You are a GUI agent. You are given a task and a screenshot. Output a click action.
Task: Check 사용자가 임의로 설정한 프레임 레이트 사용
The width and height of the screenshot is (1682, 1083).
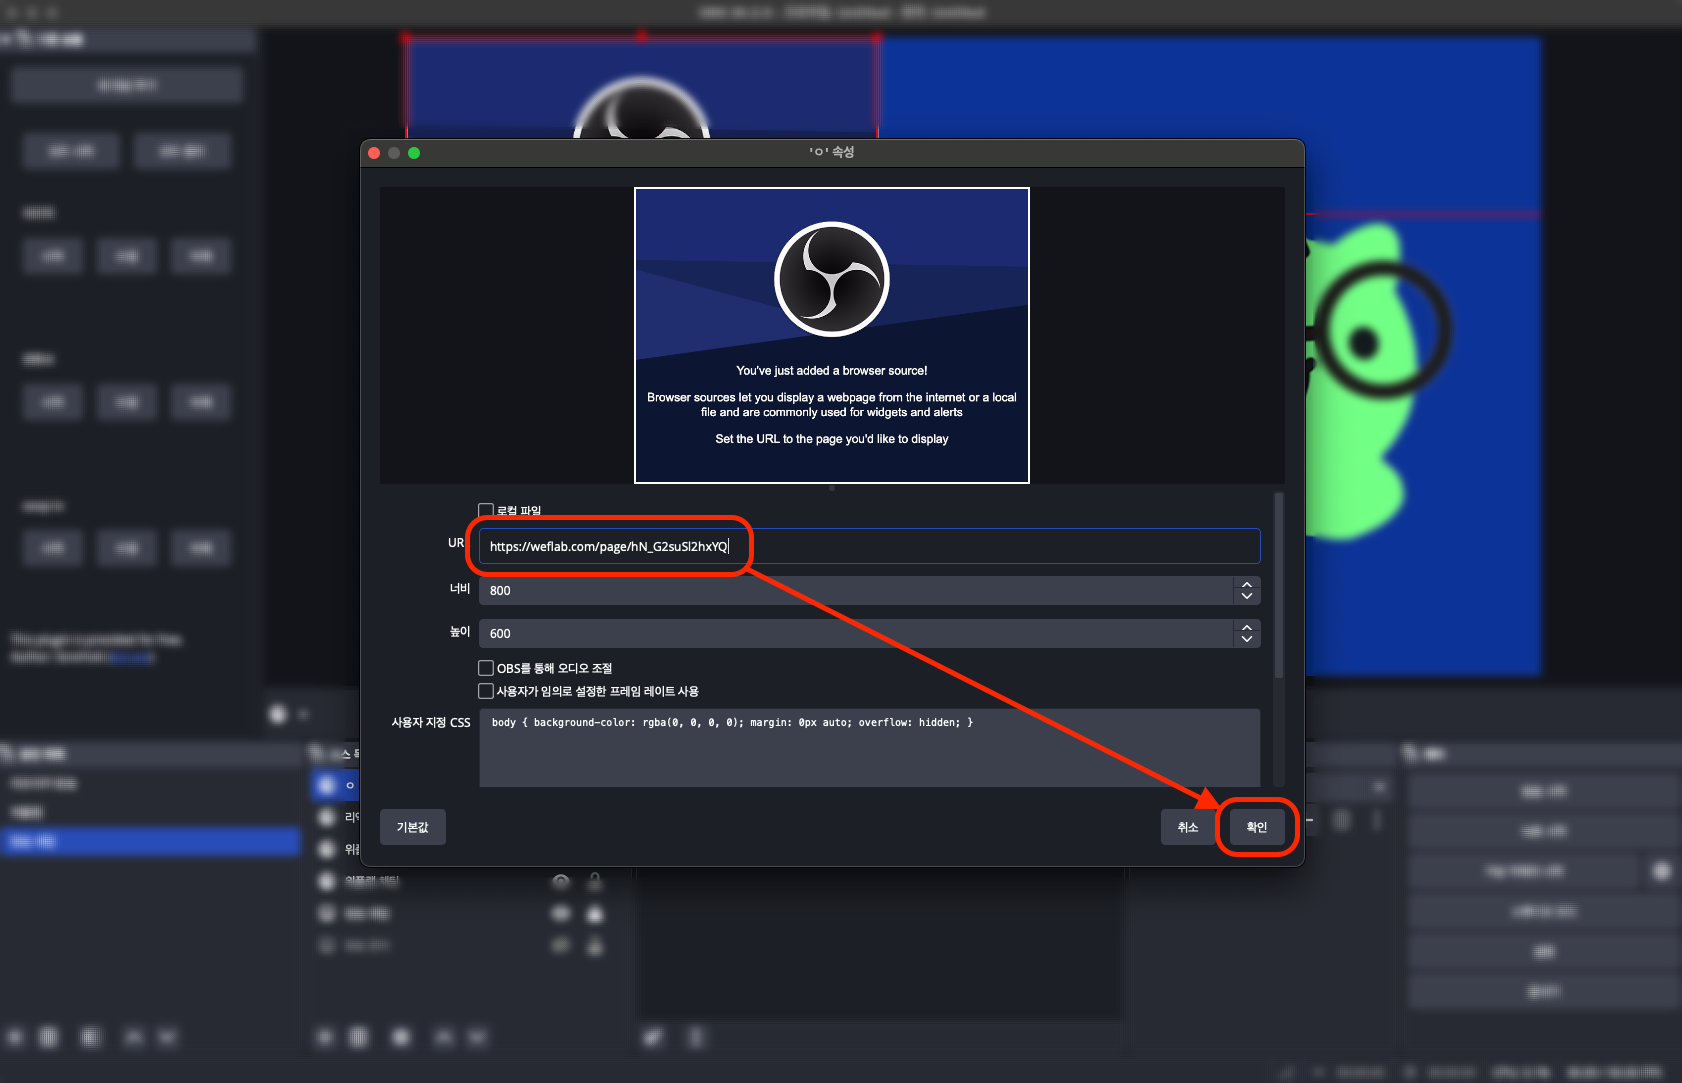(x=486, y=691)
